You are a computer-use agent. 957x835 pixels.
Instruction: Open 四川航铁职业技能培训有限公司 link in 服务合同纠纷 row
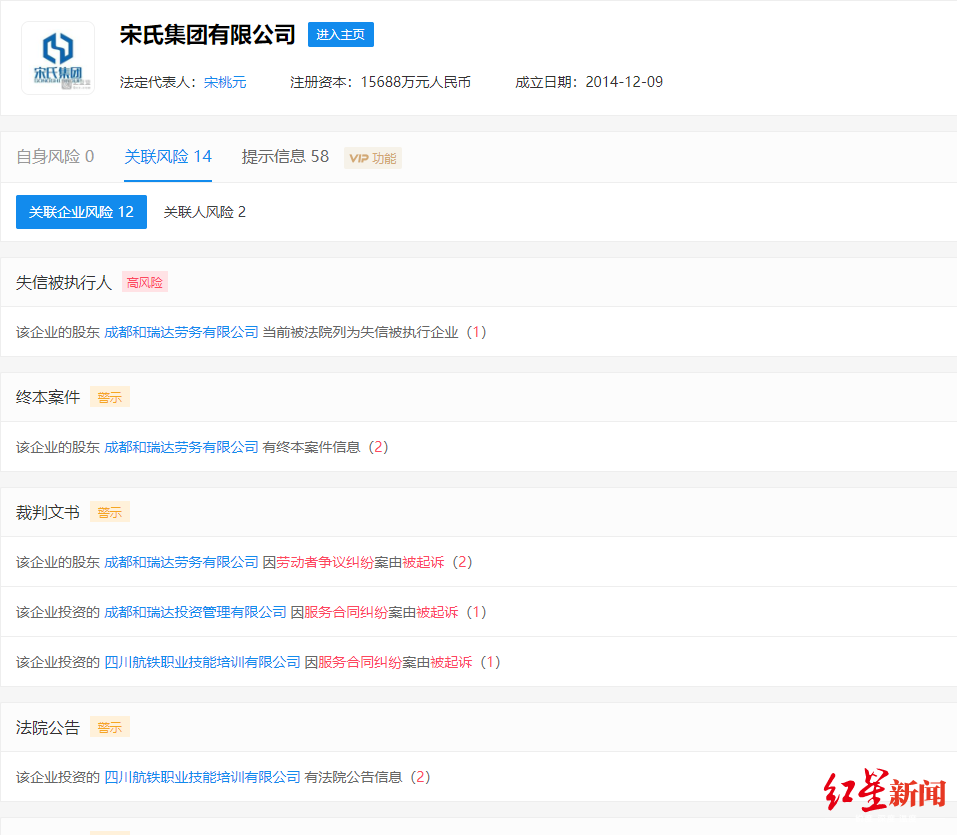(x=203, y=662)
